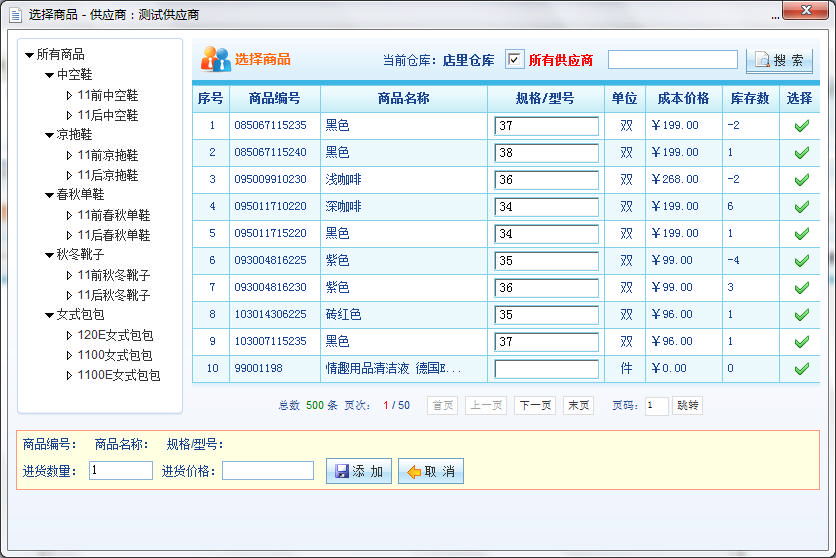Viewport: 836px width, 558px height.
Task: Jump to last page 末页
Action: [x=578, y=406]
